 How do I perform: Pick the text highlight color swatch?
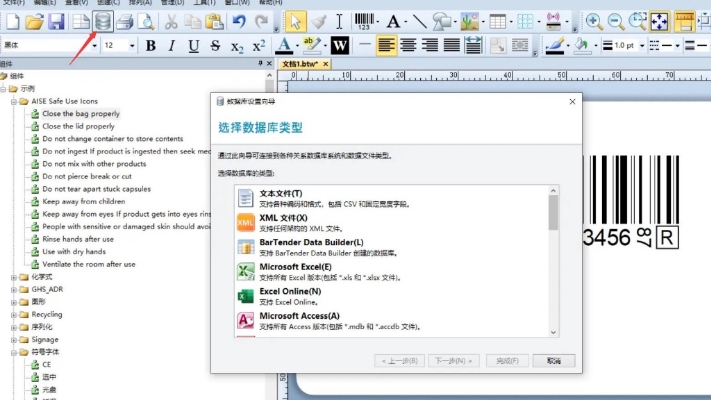point(312,46)
